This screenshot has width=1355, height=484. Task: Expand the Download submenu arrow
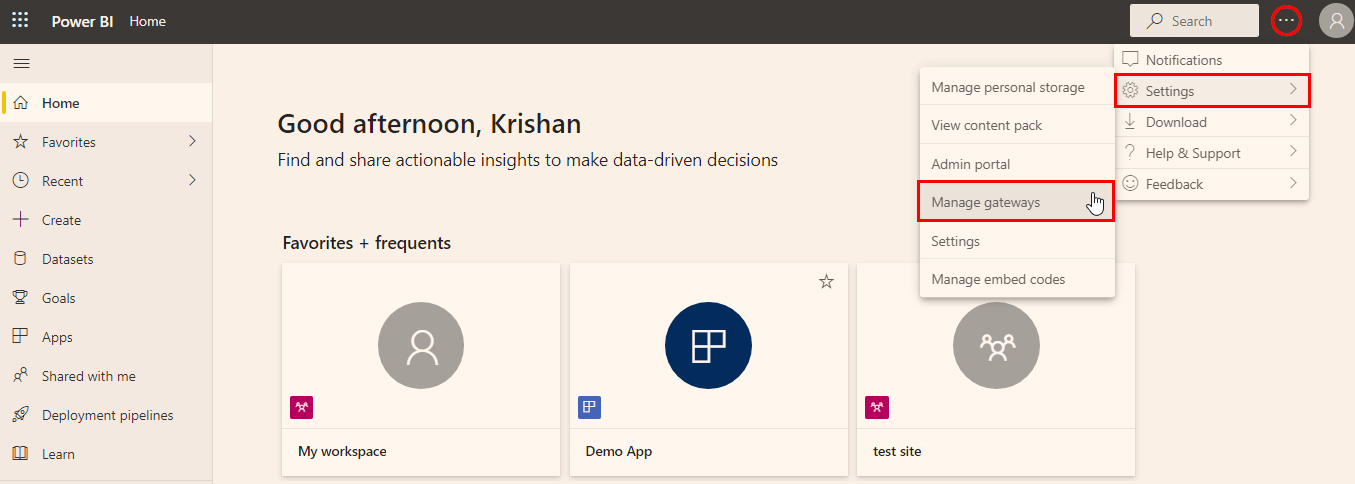pos(1293,122)
